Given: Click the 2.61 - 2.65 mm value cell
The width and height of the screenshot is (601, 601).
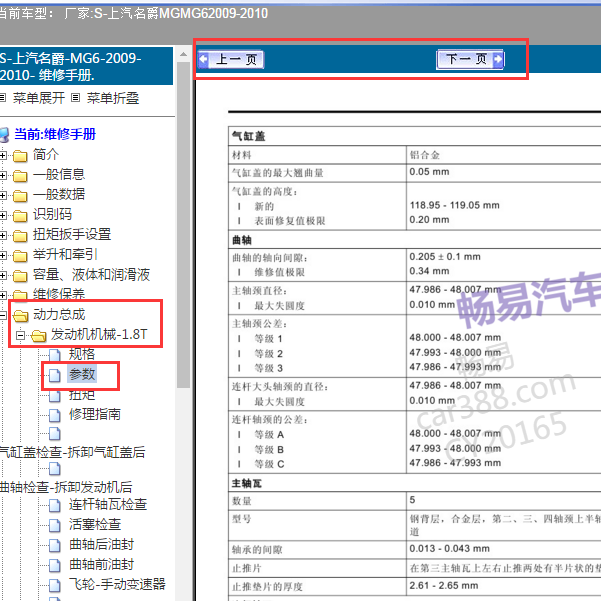Looking at the screenshot, I should [503, 586].
